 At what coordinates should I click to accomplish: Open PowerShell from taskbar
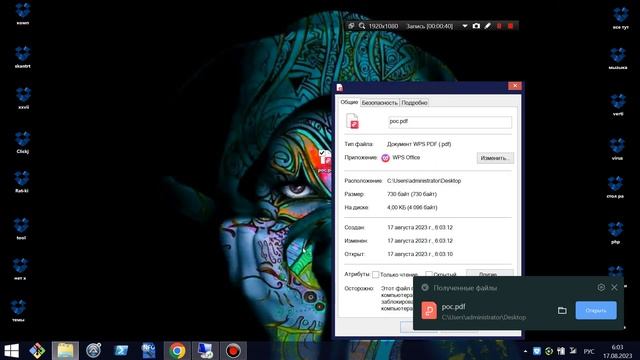tap(121, 351)
